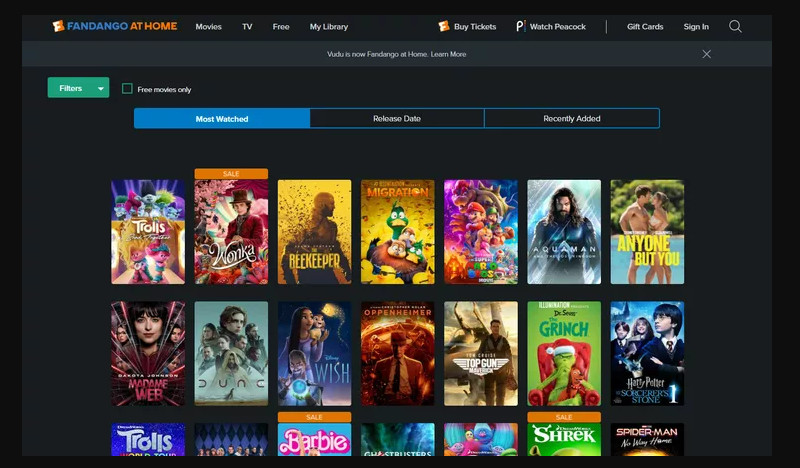The image size is (800, 468).
Task: Open the Wish movie poster
Action: (314, 354)
